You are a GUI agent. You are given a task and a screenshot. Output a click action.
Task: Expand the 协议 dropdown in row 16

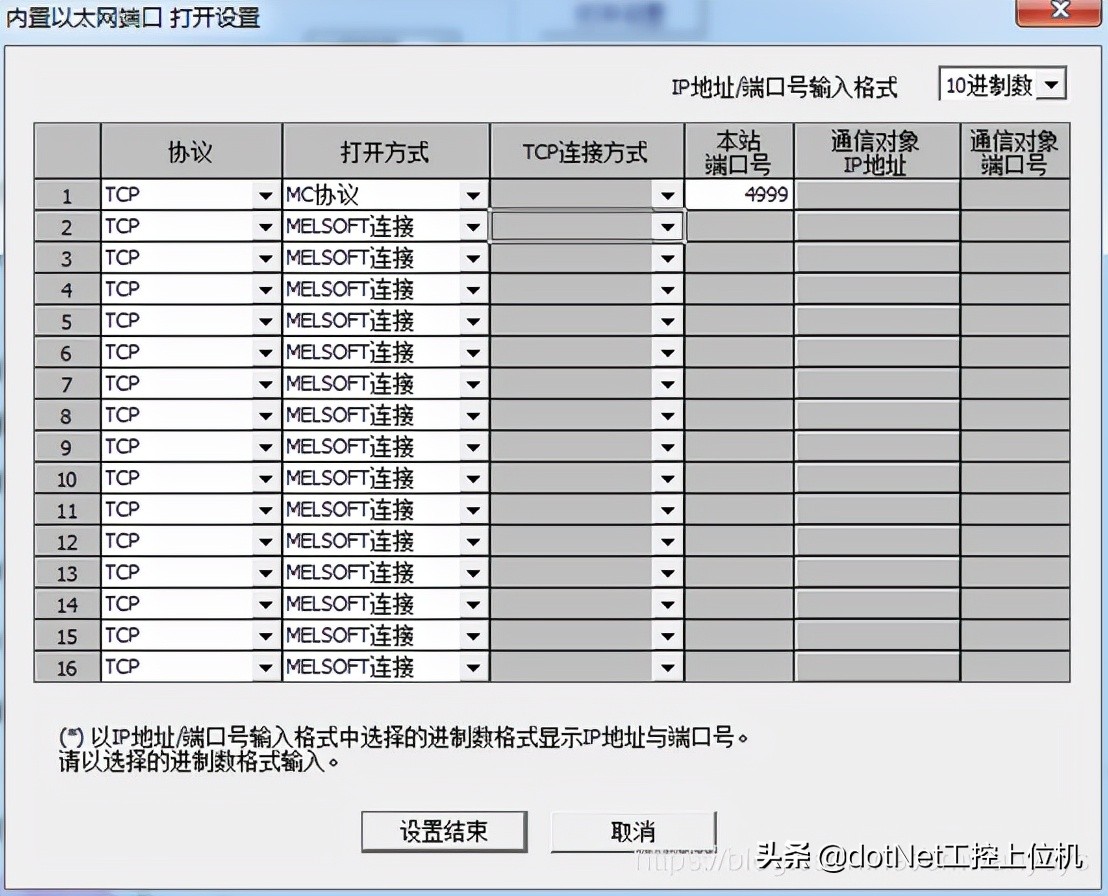tap(266, 667)
